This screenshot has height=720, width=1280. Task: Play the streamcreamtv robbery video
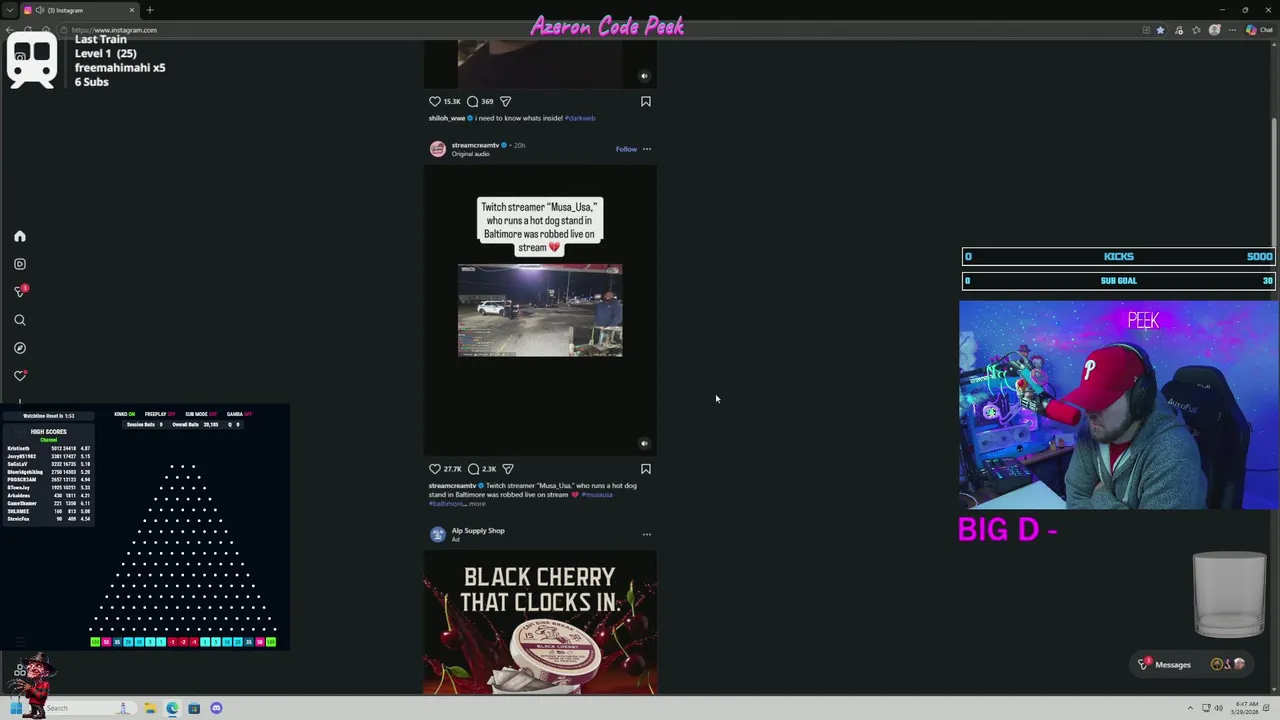pyautogui.click(x=540, y=310)
